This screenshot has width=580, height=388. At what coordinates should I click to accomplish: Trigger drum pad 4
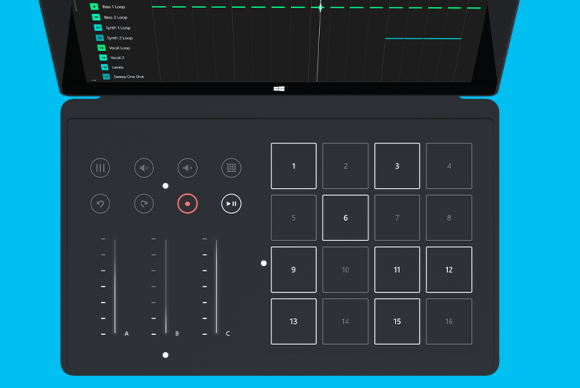(449, 166)
